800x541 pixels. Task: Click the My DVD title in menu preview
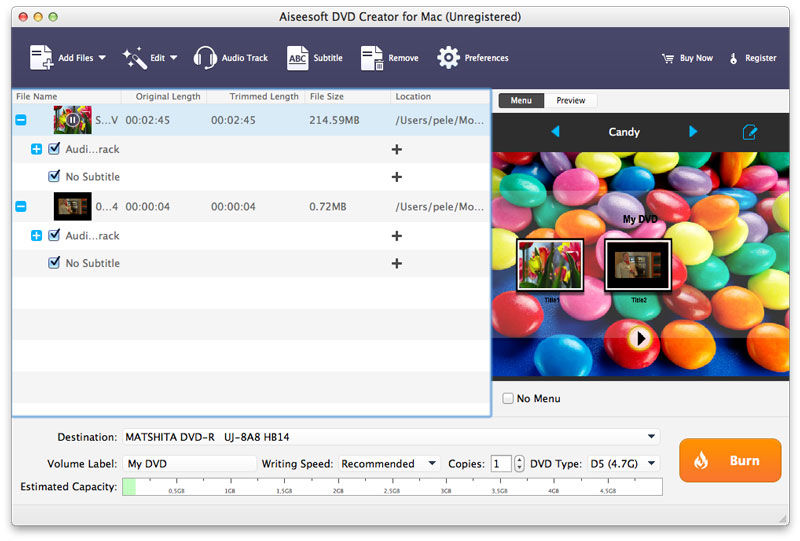tap(640, 219)
